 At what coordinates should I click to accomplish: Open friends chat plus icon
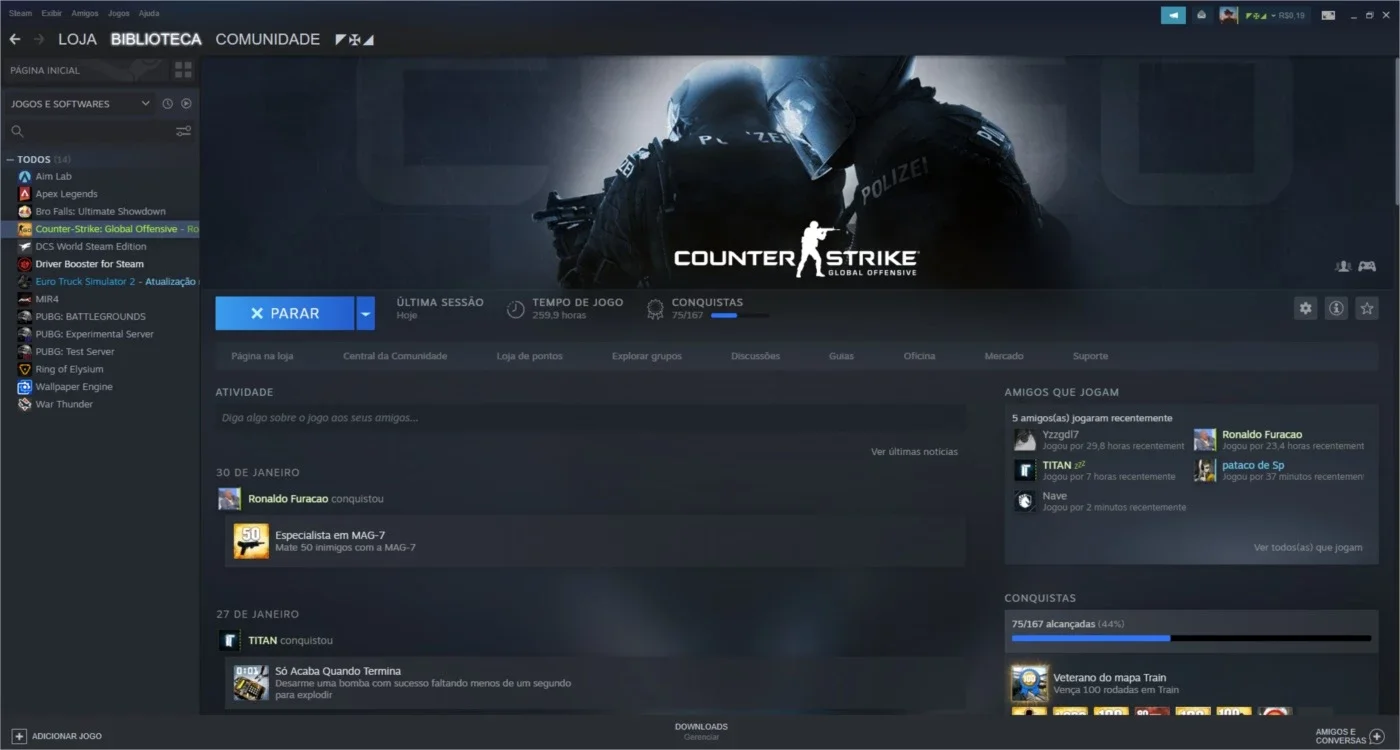pos(1376,736)
